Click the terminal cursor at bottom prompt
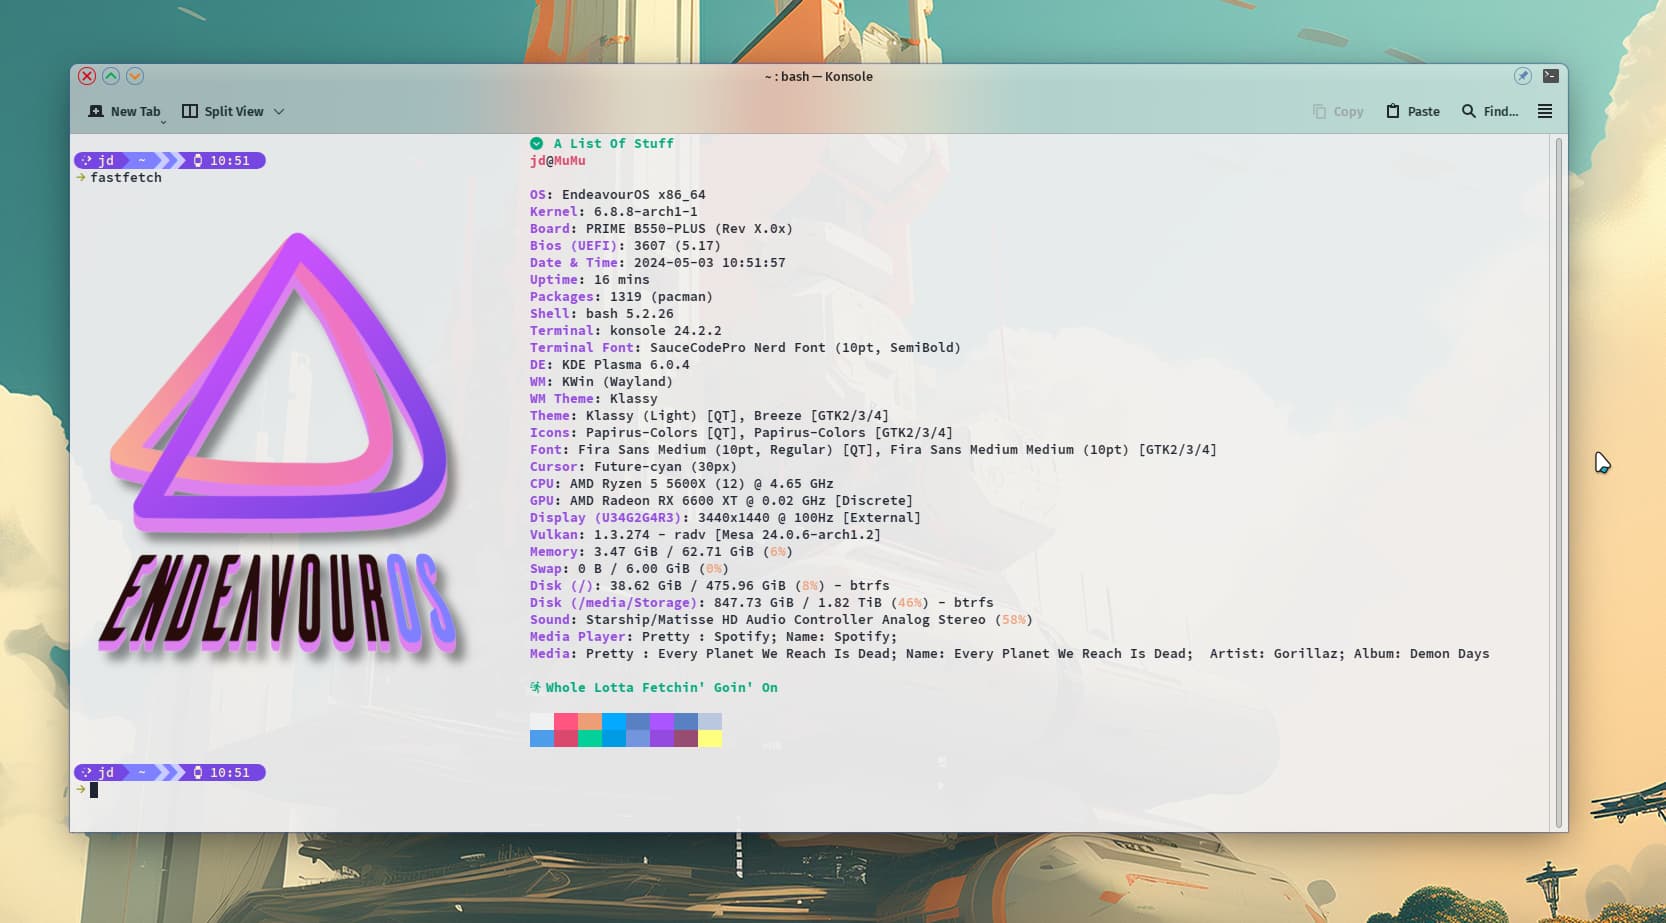Image resolution: width=1666 pixels, height=923 pixels. point(94,790)
